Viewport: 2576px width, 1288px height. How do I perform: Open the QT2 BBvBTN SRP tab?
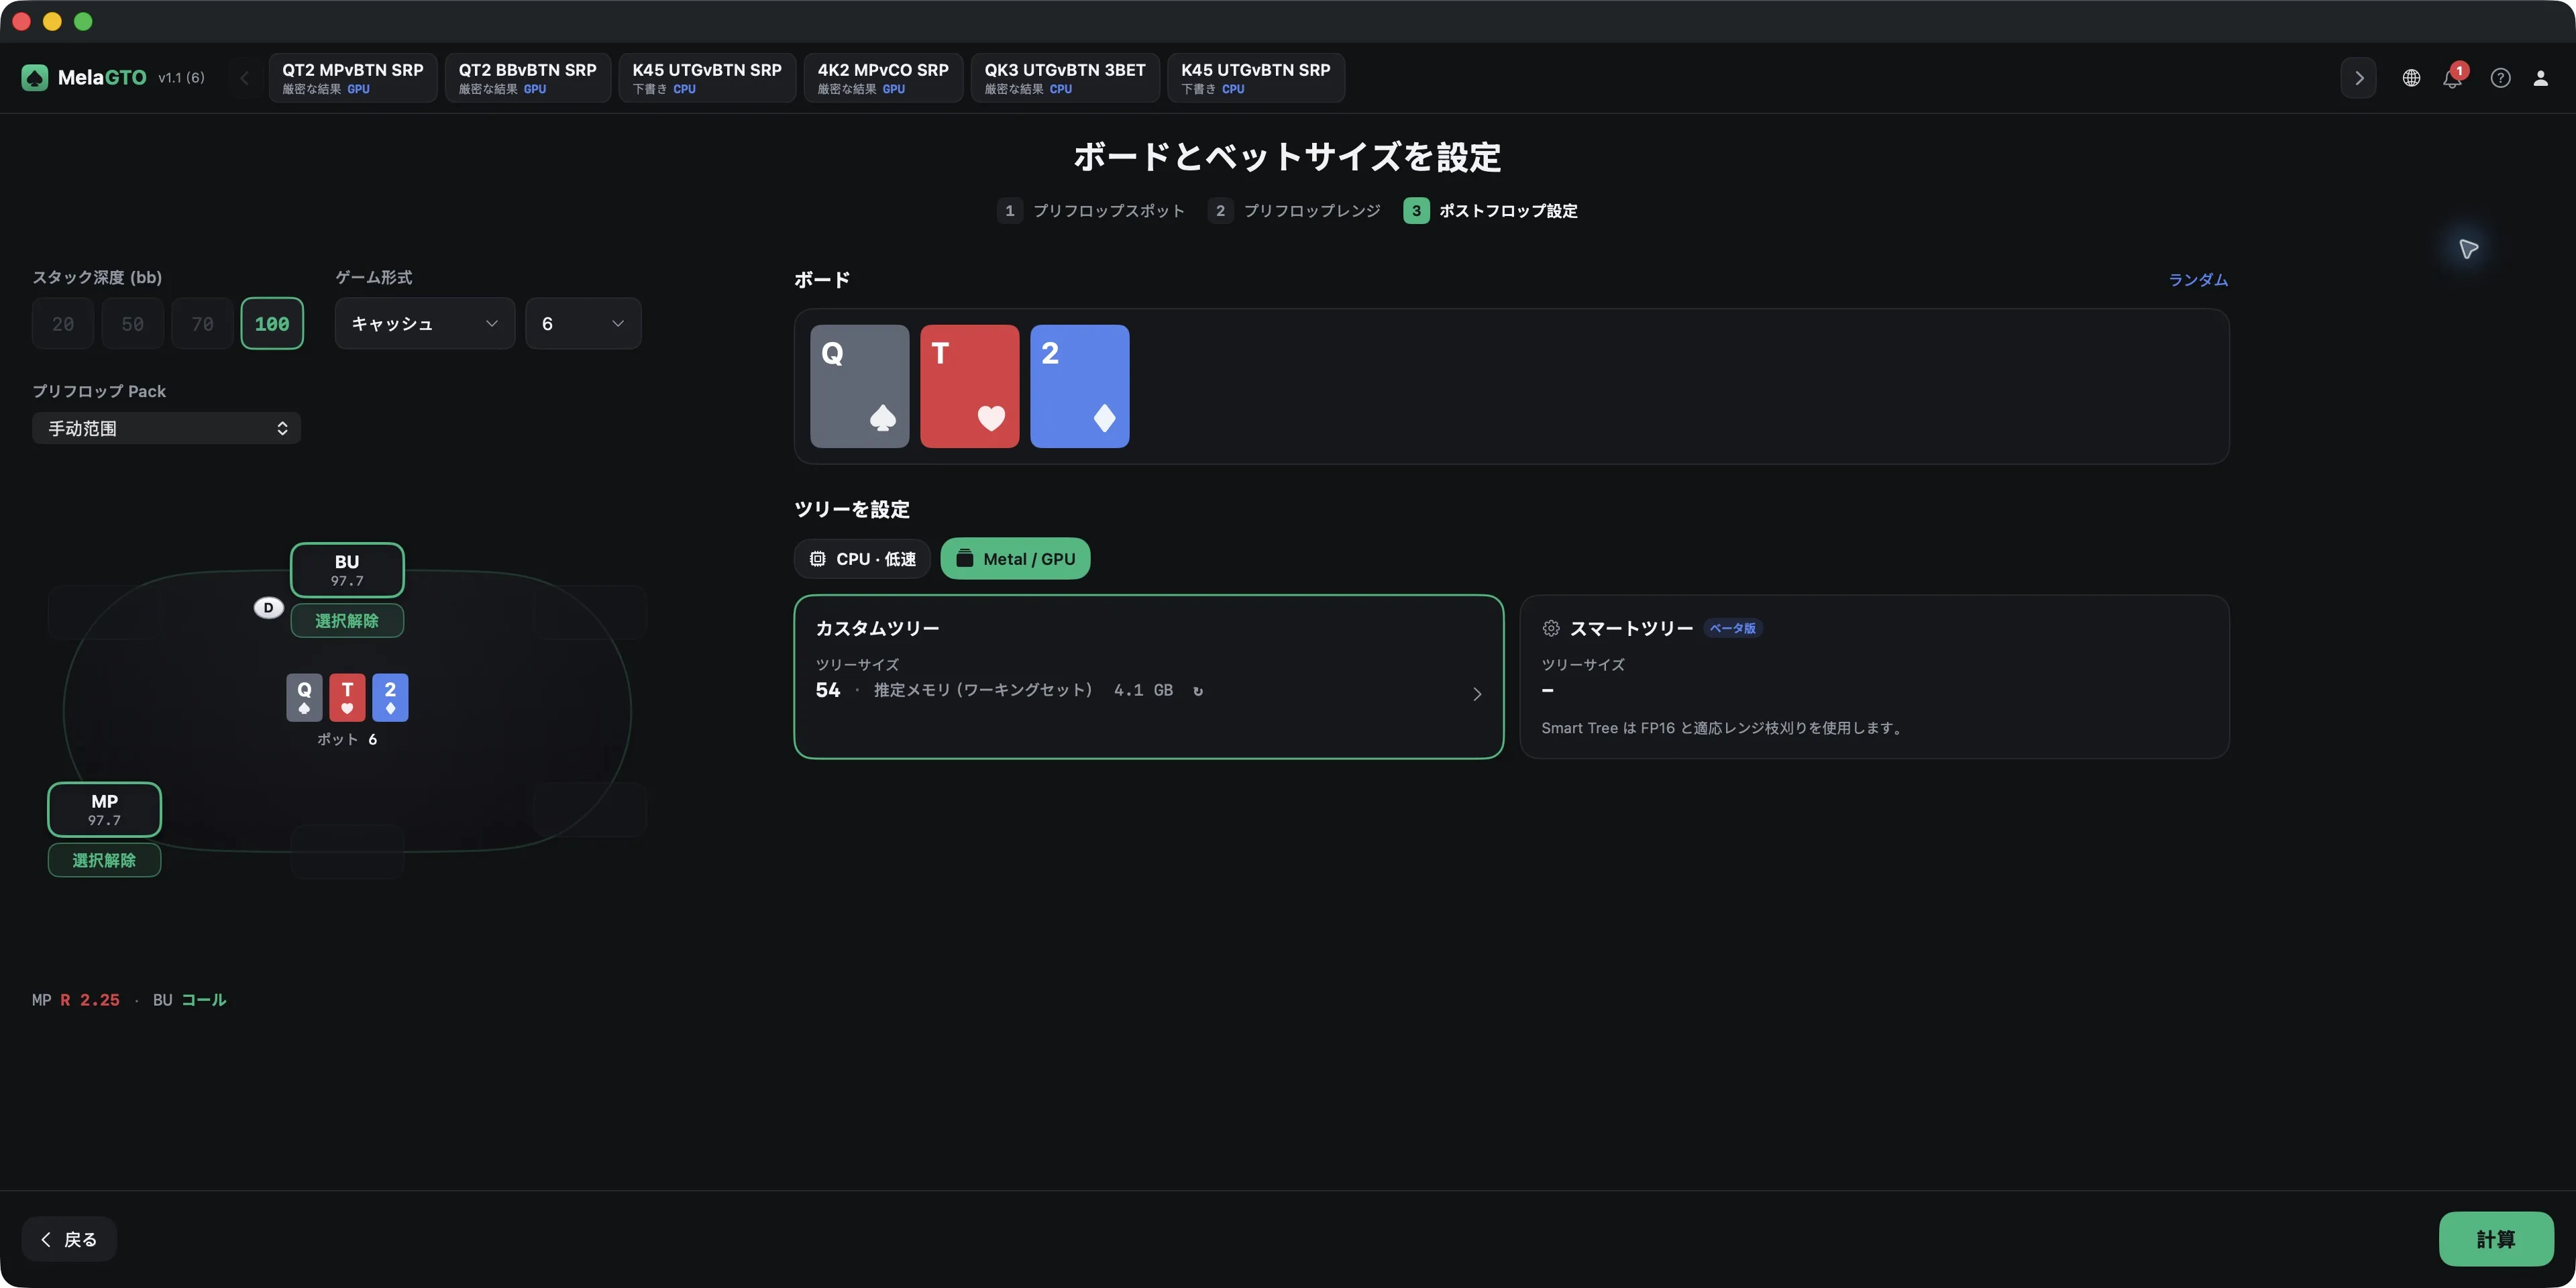click(x=528, y=78)
